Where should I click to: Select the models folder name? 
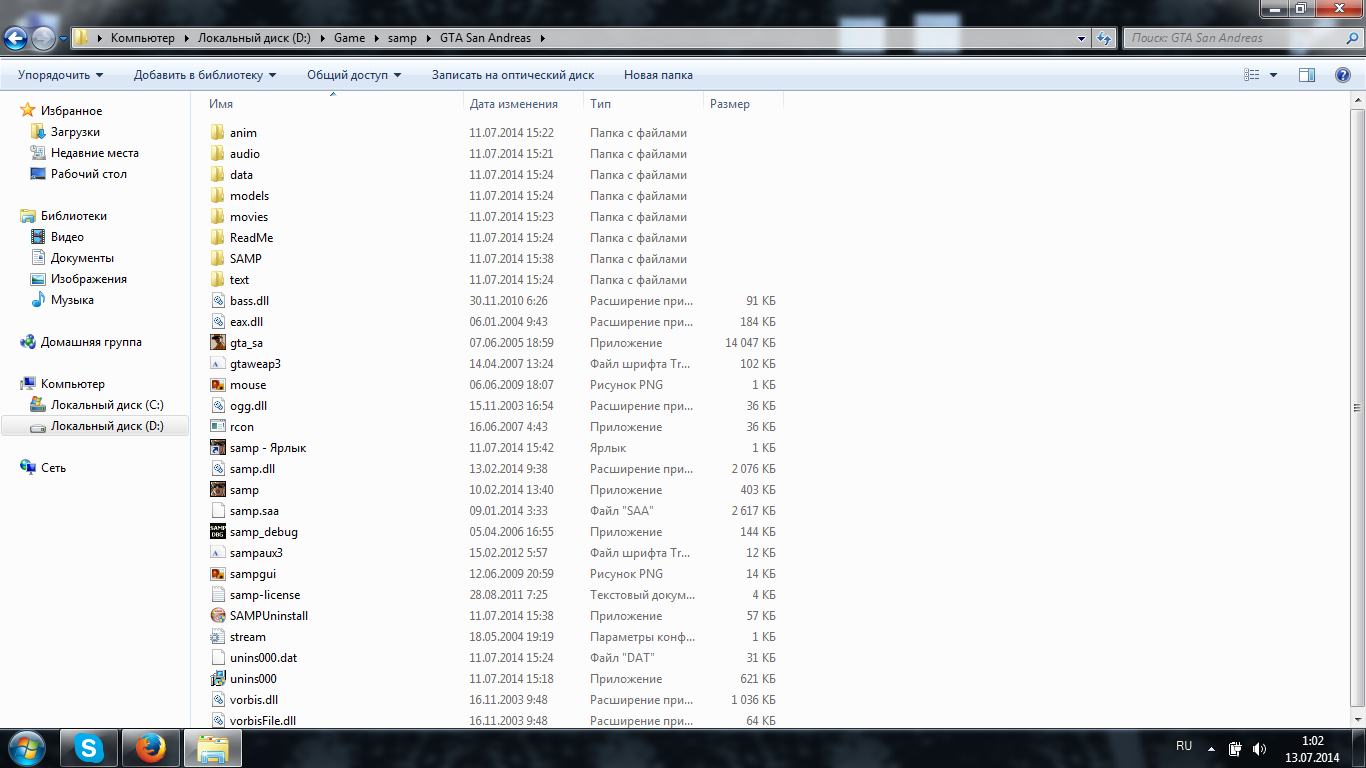249,196
